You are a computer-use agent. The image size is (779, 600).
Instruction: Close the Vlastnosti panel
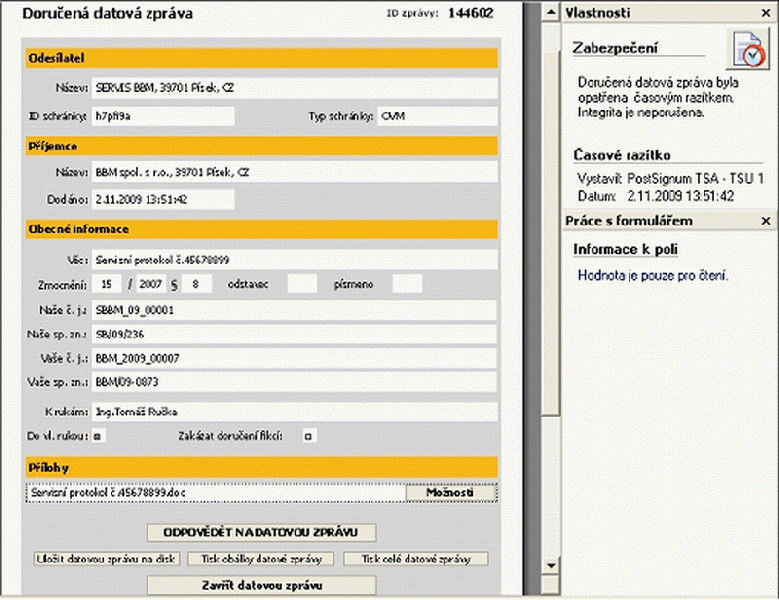(767, 13)
